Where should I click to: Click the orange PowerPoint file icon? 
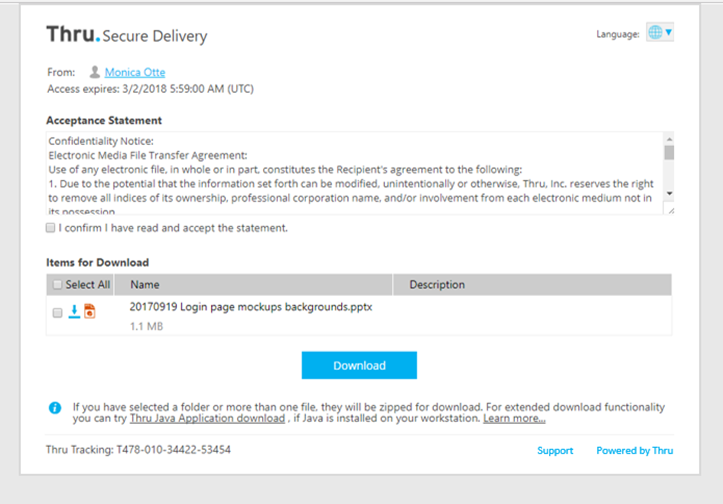point(89,312)
